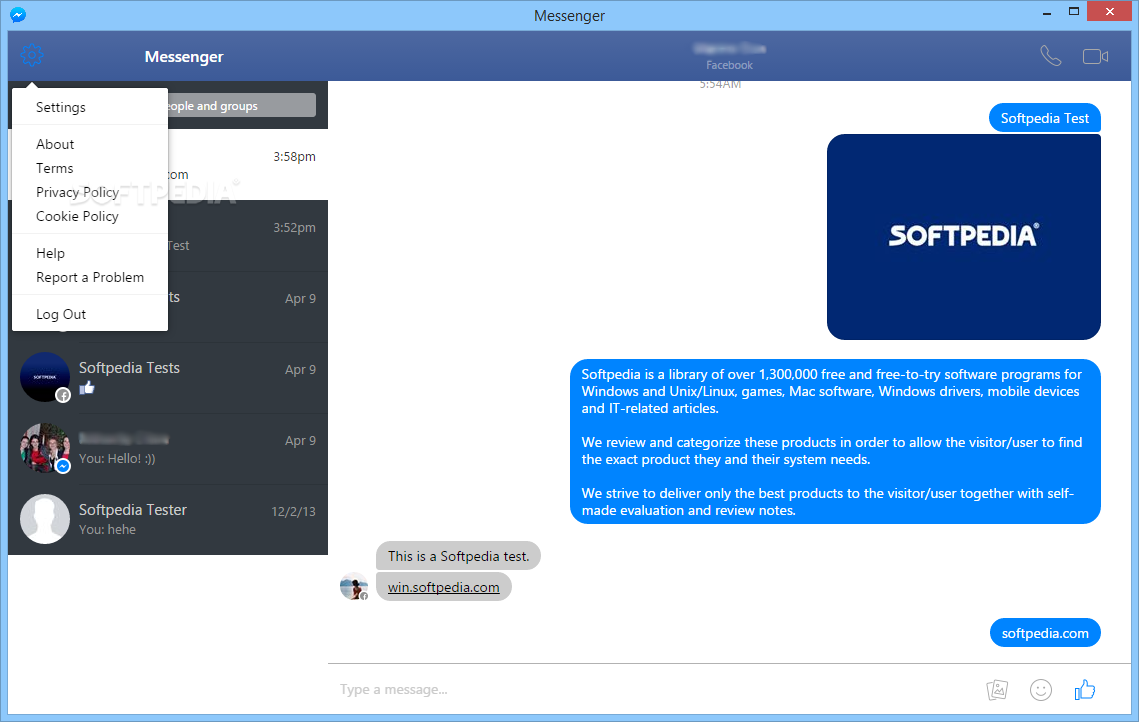Image resolution: width=1139 pixels, height=722 pixels.
Task: Maximize the Messenger window
Action: [x=1074, y=12]
